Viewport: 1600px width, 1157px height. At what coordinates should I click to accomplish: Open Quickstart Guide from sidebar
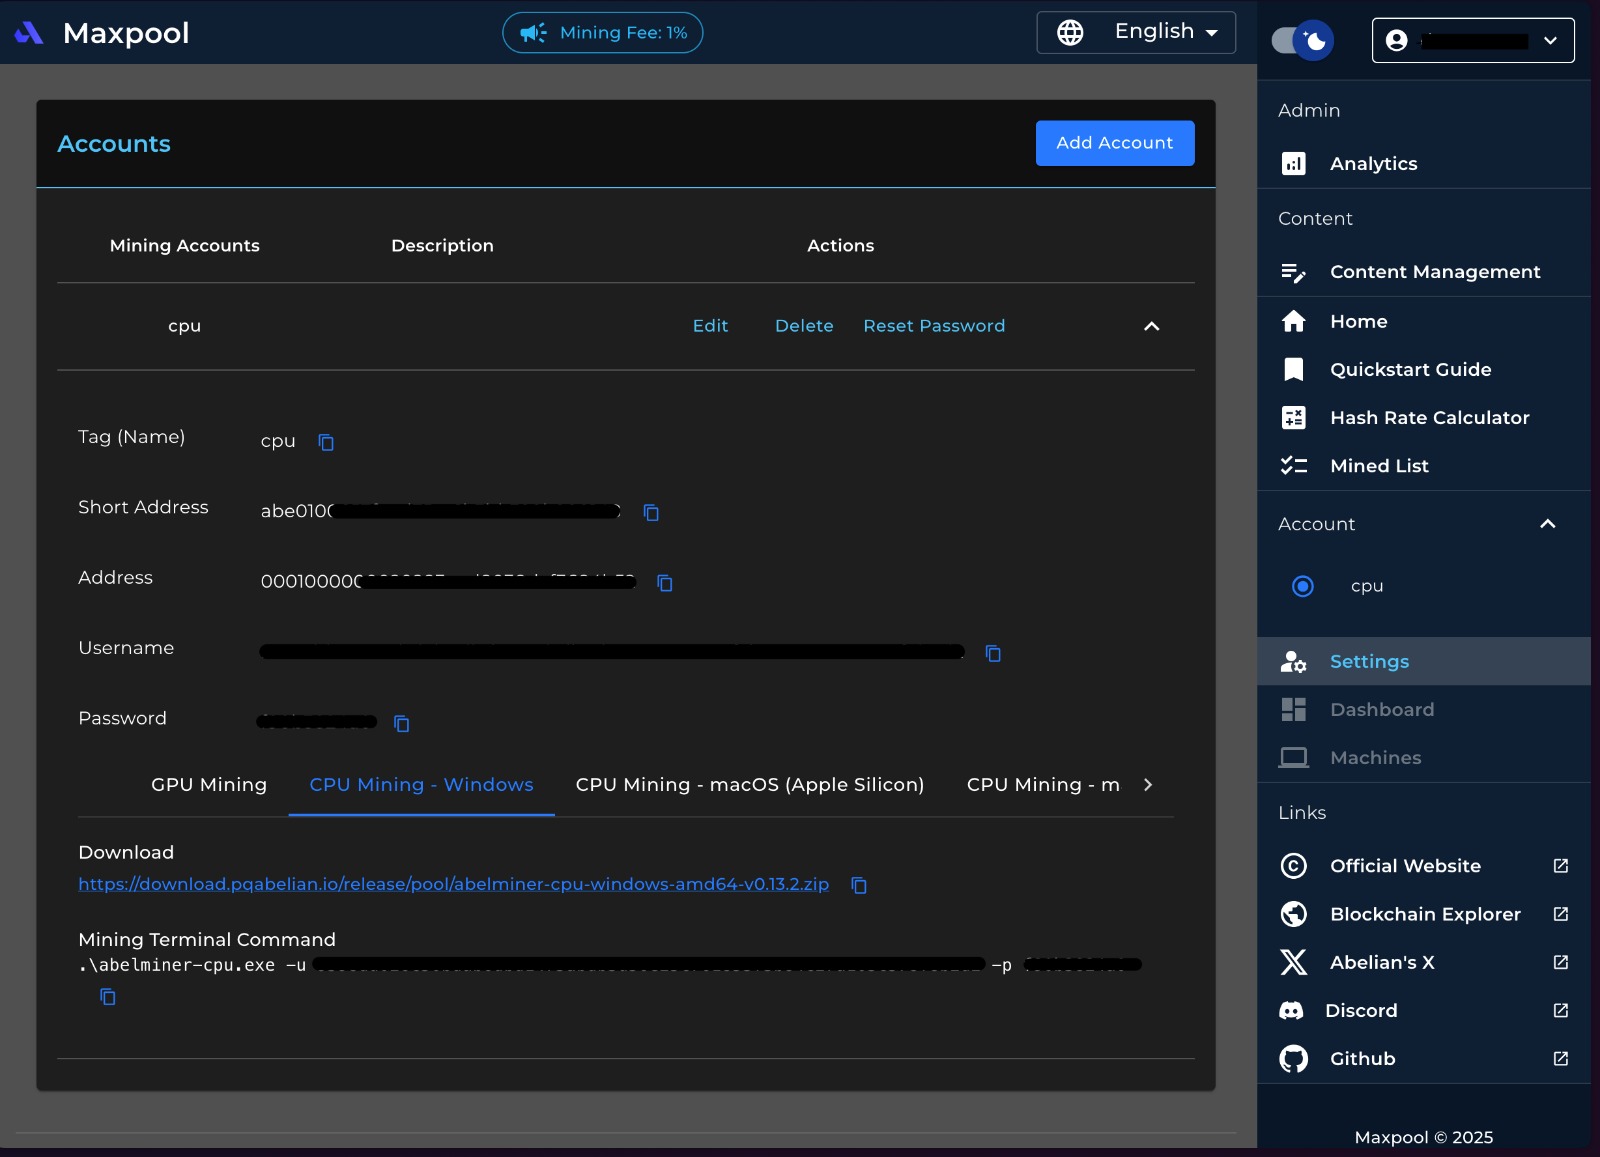point(1424,369)
